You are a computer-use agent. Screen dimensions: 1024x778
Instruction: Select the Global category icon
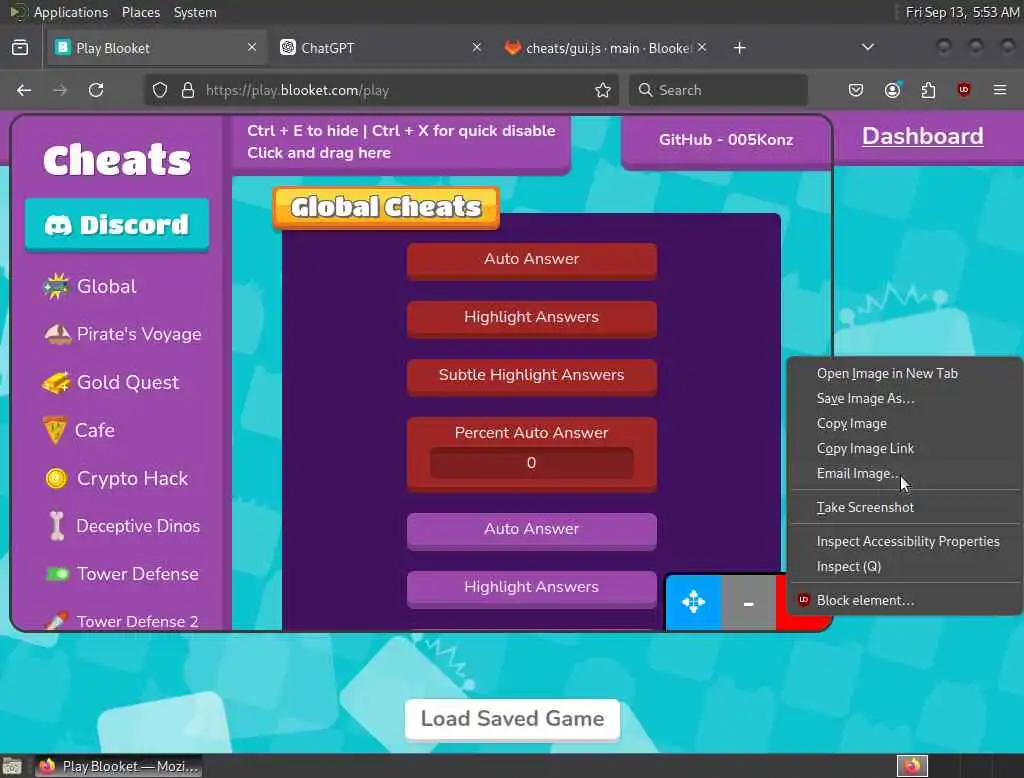click(x=56, y=286)
